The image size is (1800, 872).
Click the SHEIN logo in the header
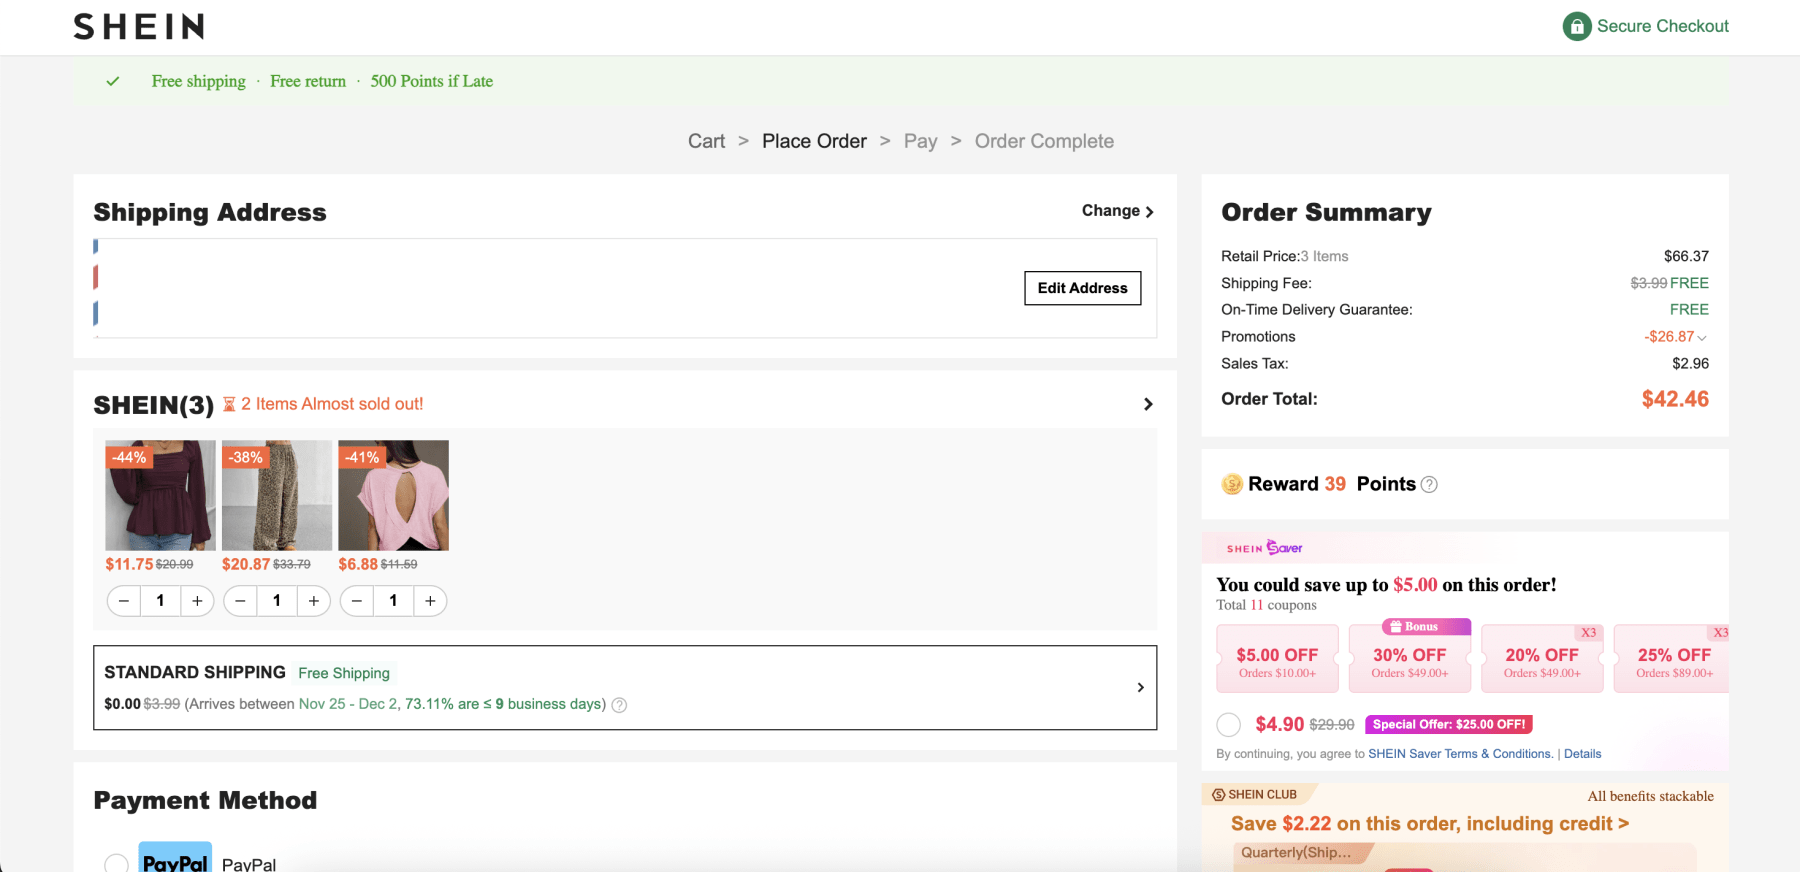(139, 26)
